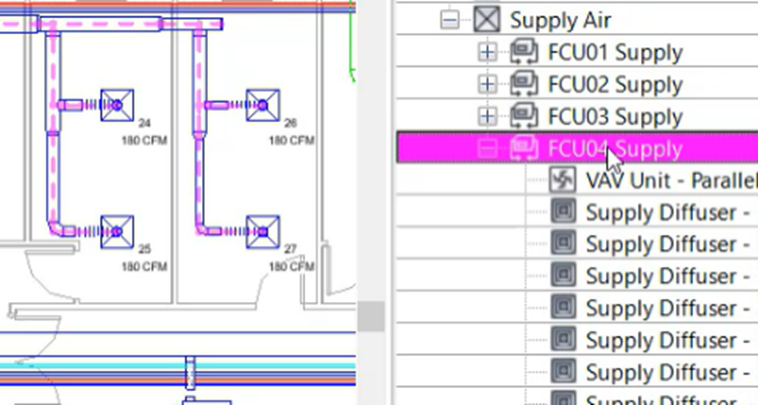Click the VAV Unit fan icon
The width and height of the screenshot is (758, 405).
click(x=563, y=180)
